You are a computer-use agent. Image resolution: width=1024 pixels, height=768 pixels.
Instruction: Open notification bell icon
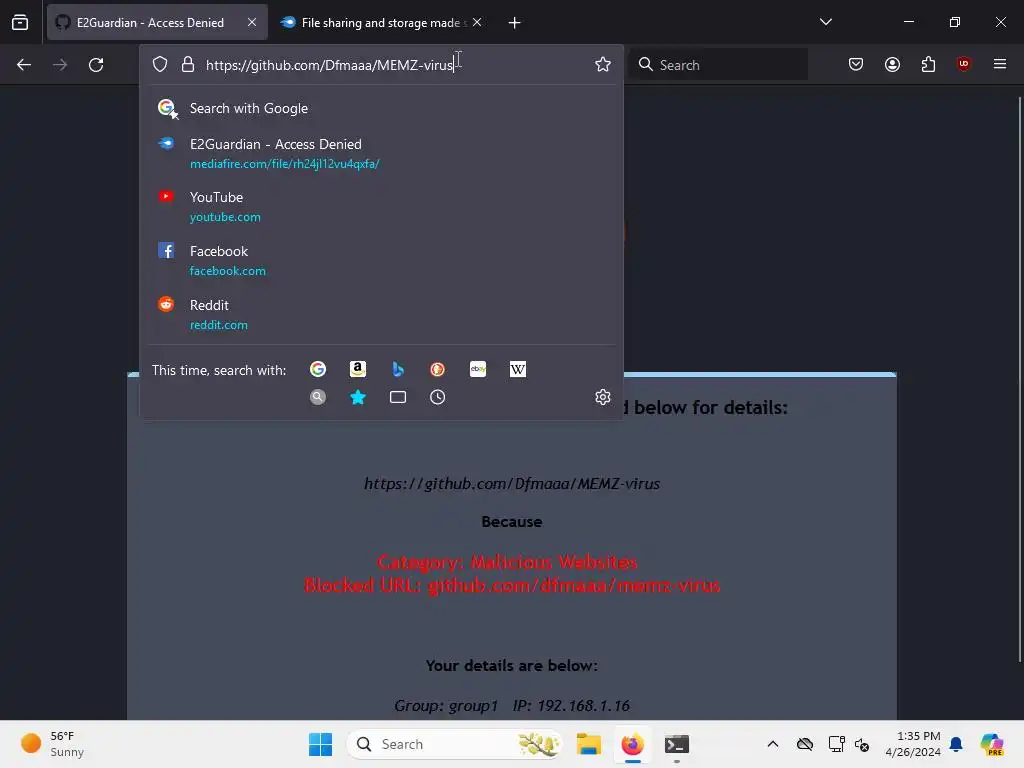tap(956, 744)
